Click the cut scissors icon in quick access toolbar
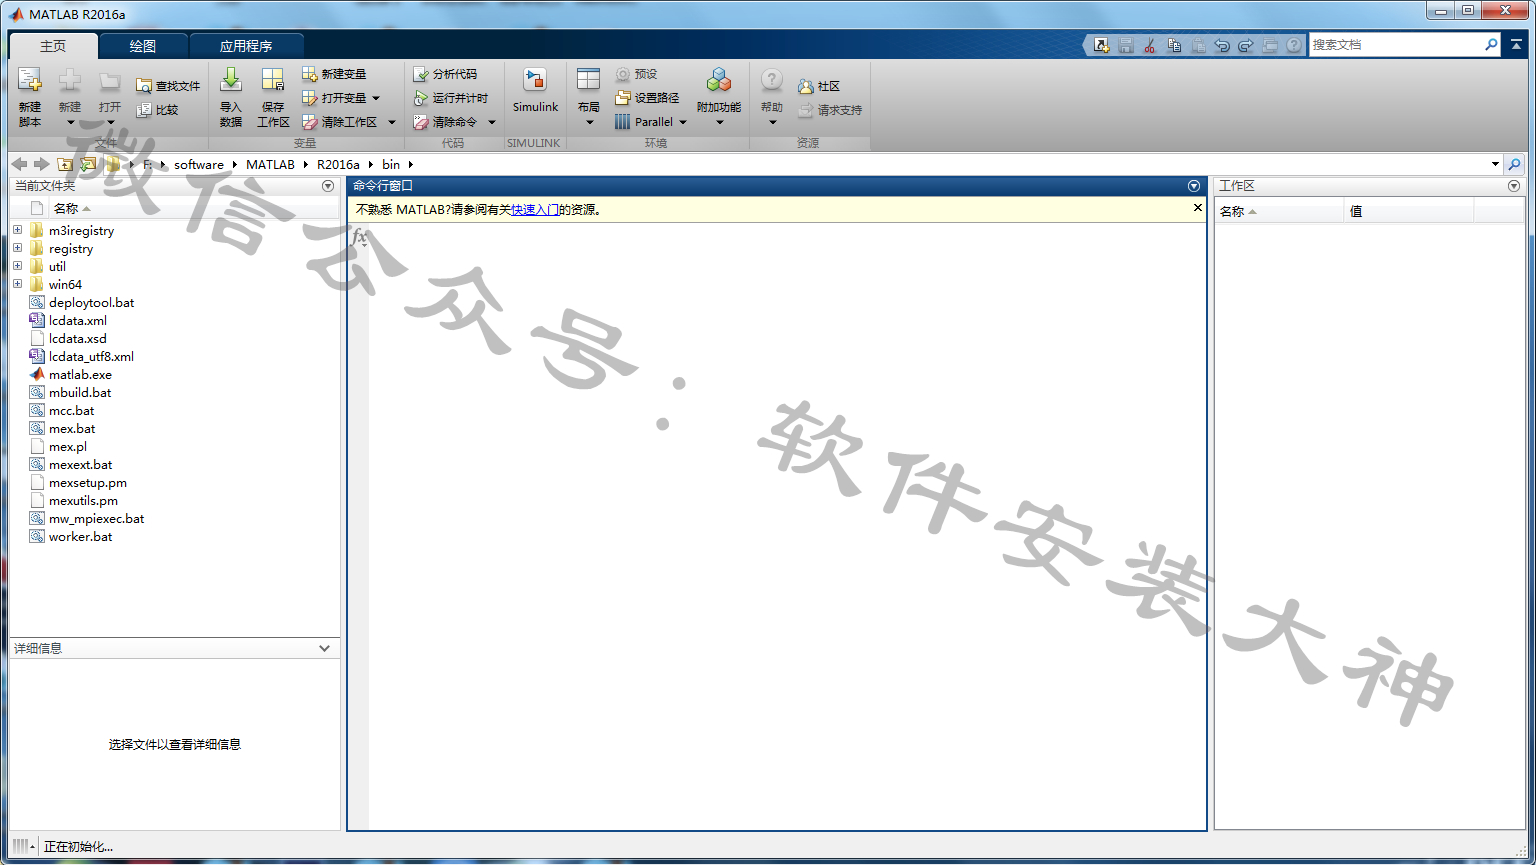 1150,45
